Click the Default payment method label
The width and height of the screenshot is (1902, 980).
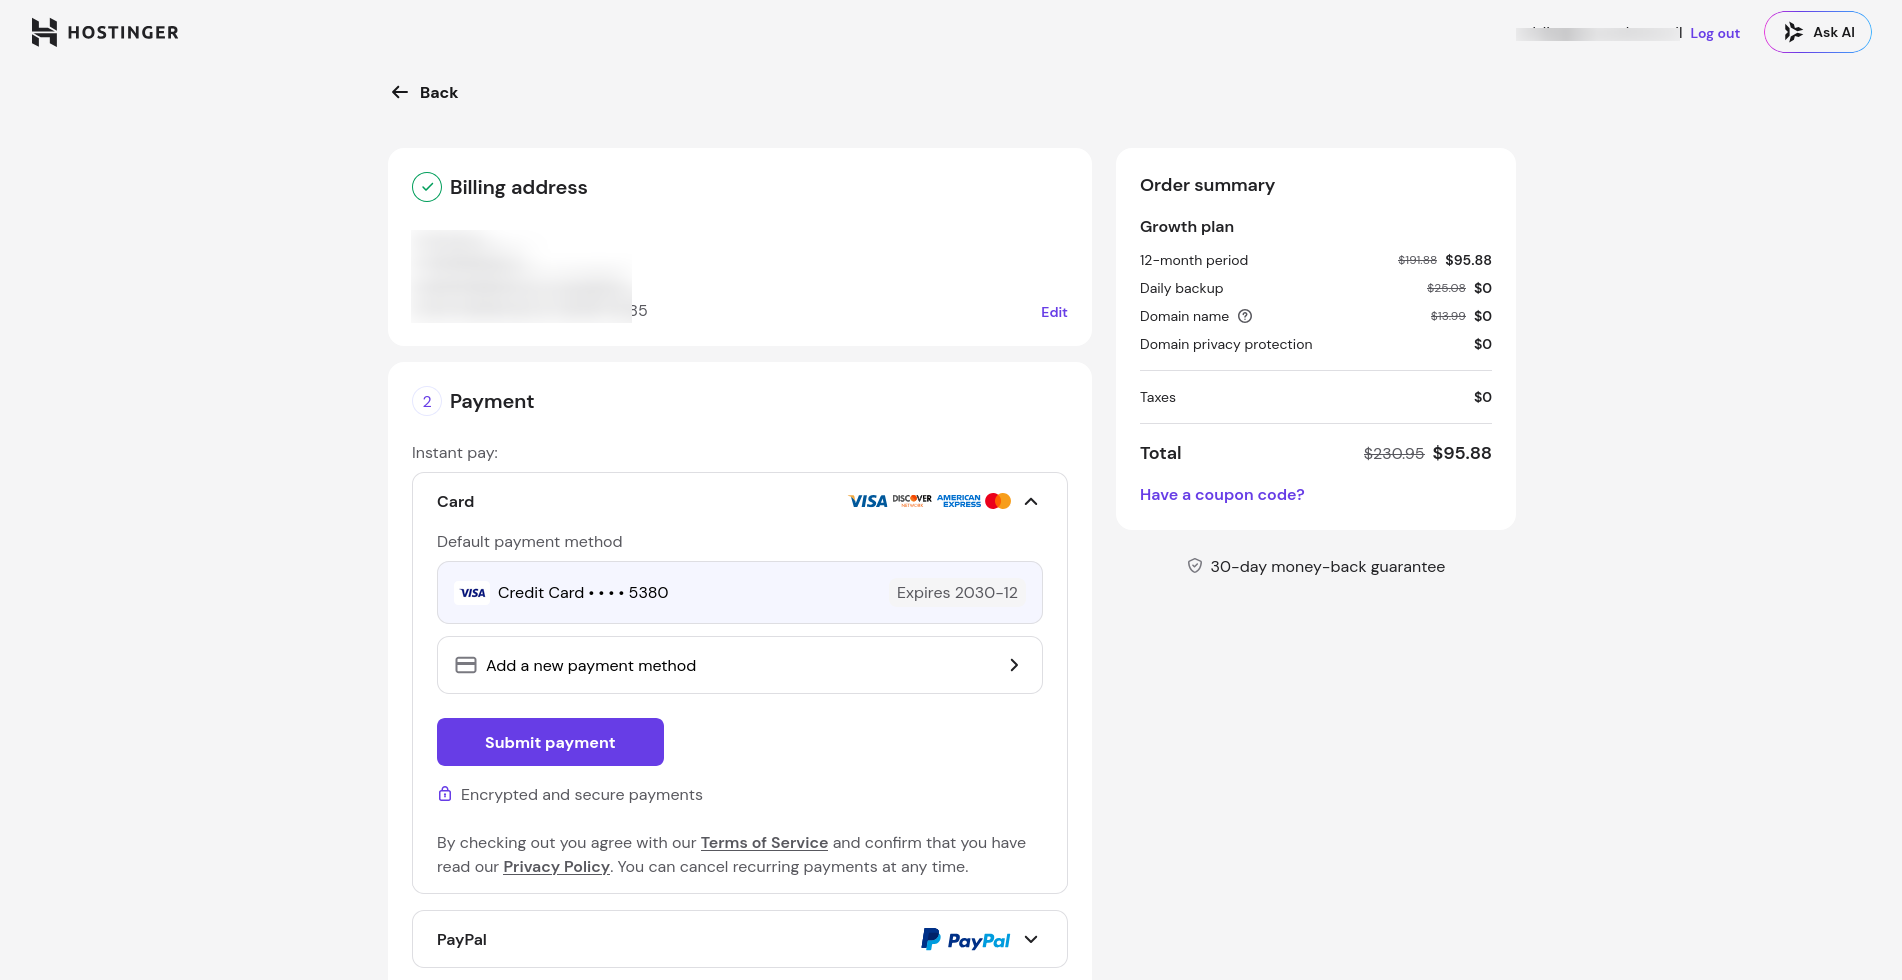529,542
